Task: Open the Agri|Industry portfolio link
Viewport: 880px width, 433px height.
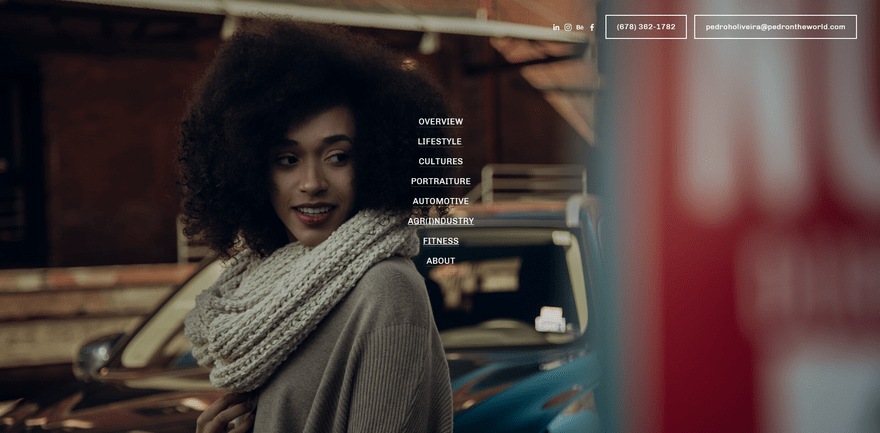Action: click(x=440, y=221)
